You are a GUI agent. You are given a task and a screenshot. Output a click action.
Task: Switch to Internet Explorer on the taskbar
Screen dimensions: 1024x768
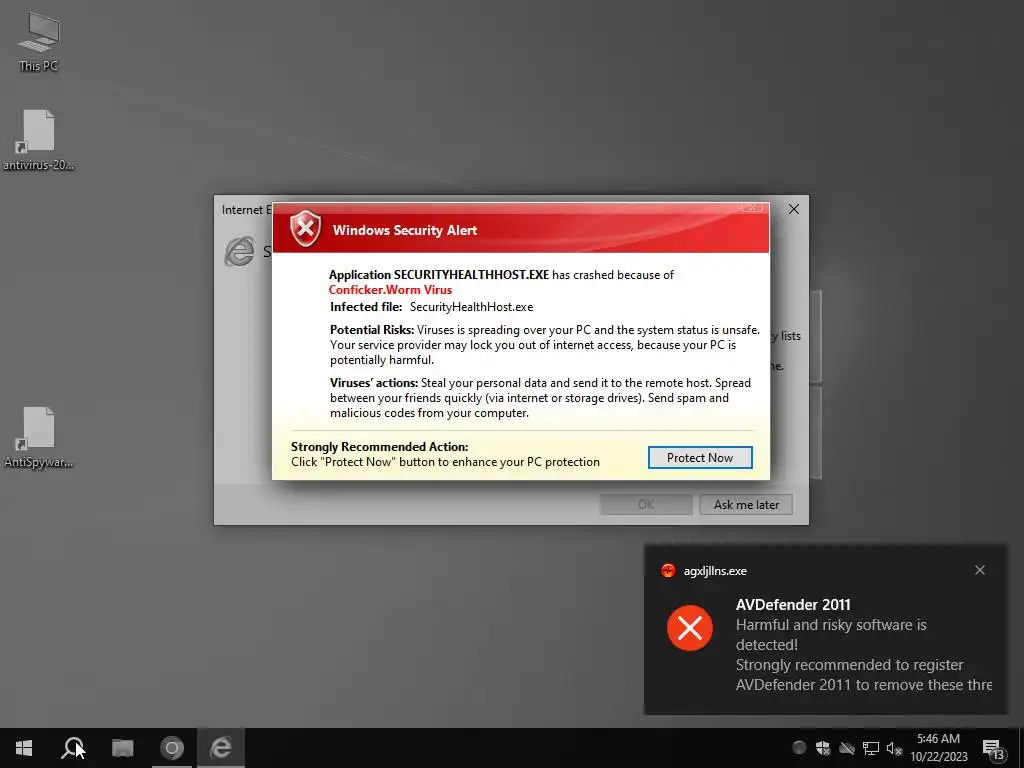coord(221,748)
